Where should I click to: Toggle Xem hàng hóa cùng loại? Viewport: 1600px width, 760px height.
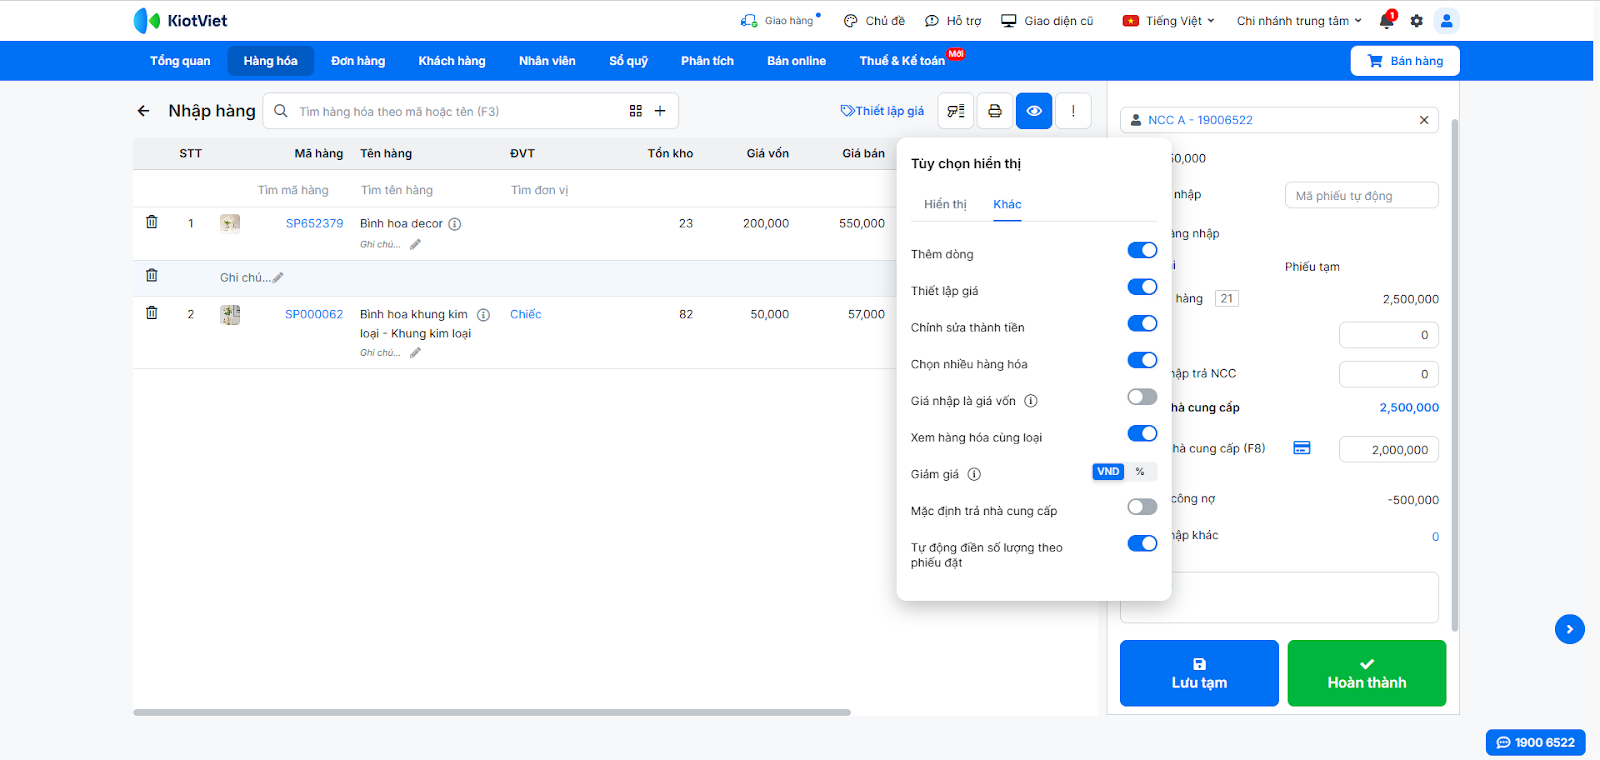pyautogui.click(x=1142, y=433)
